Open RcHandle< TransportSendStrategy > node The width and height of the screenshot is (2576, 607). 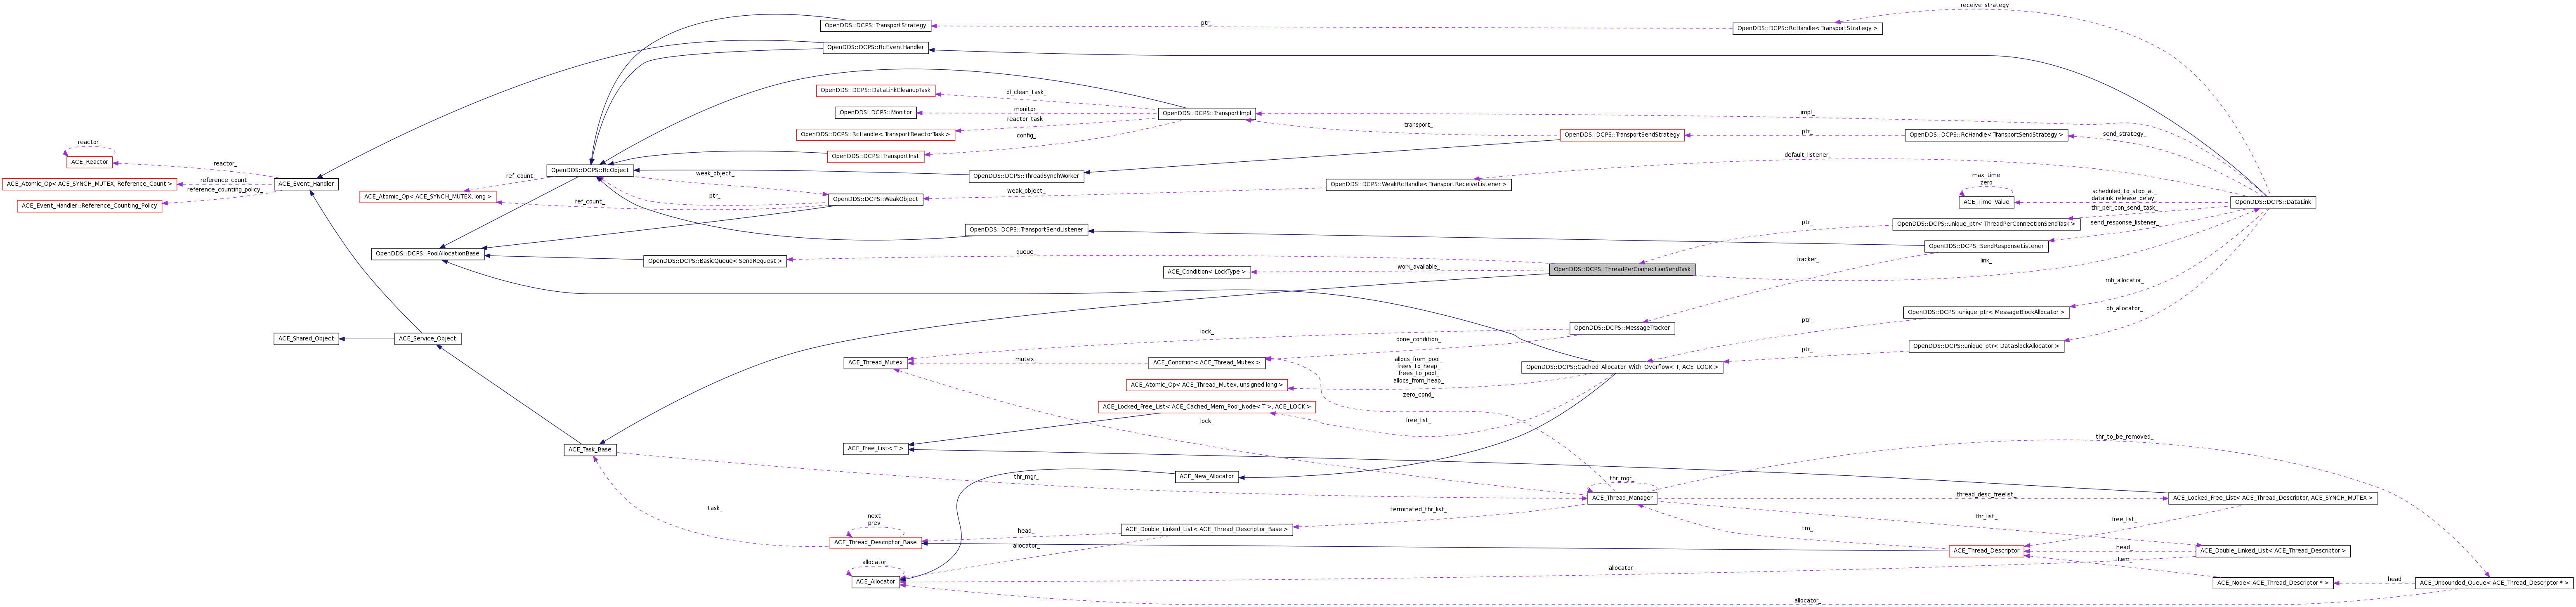tap(1986, 135)
